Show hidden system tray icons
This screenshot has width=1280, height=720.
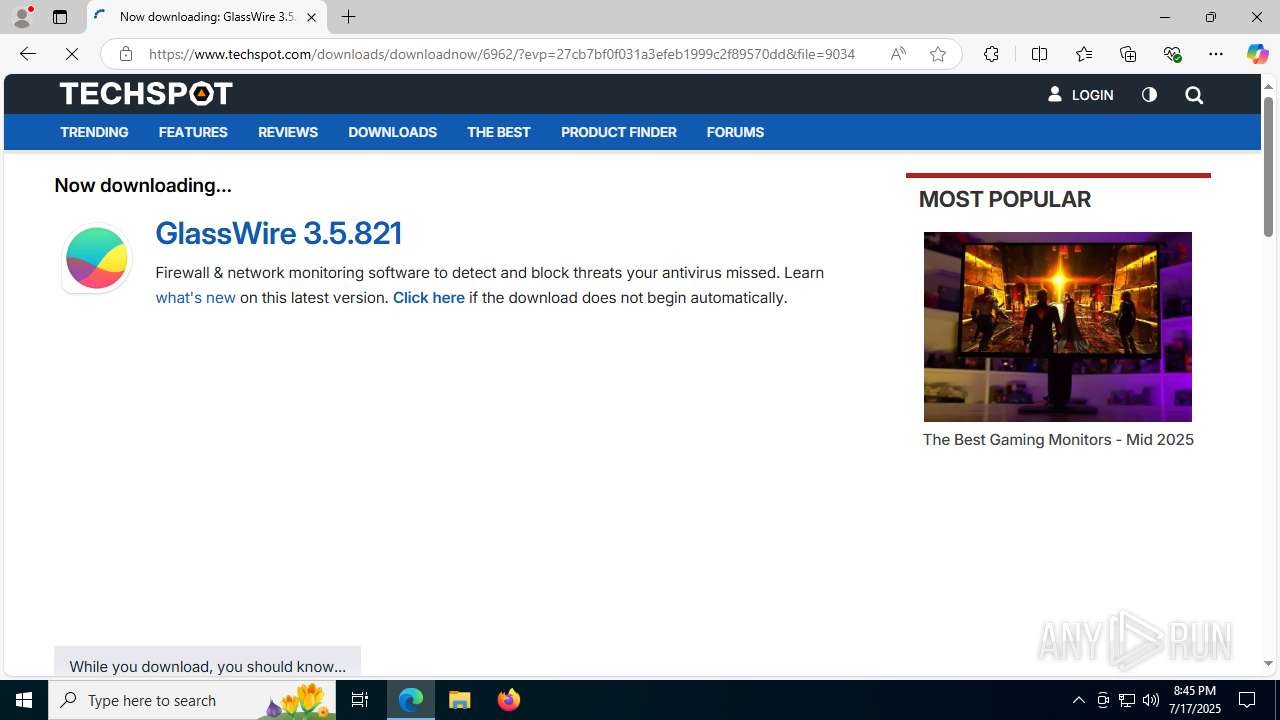click(1078, 700)
